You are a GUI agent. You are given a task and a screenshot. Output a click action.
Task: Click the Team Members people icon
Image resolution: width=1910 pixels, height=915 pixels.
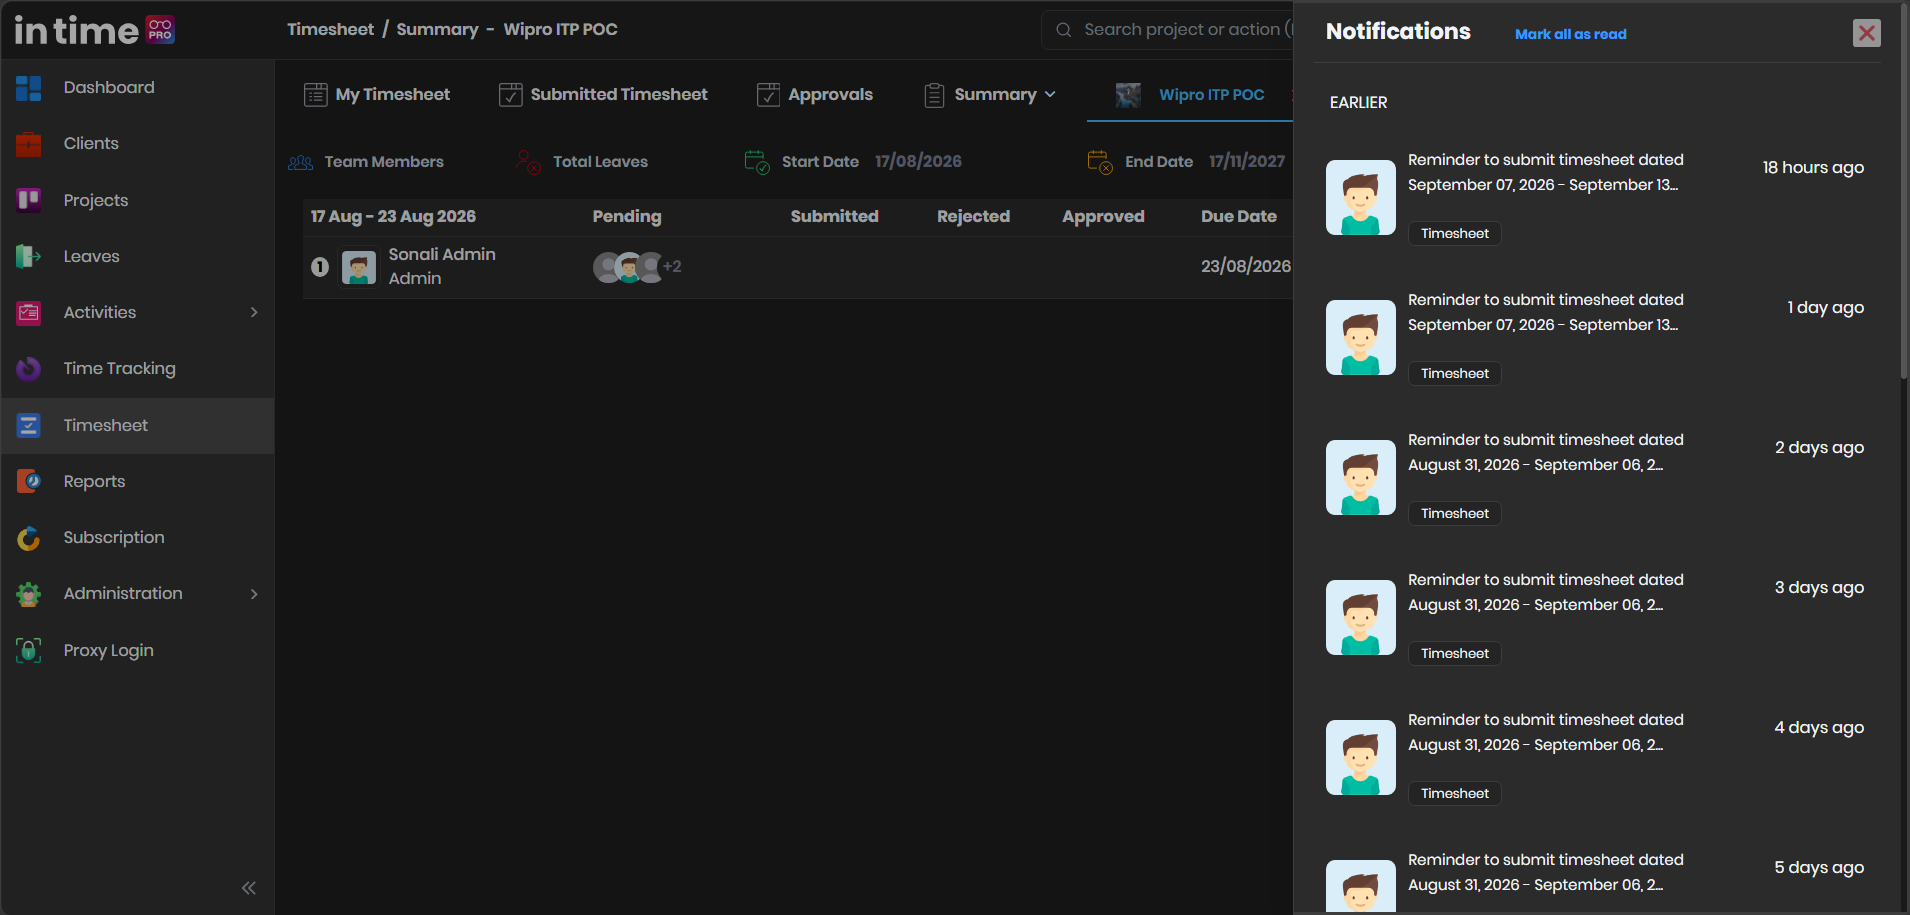point(301,162)
